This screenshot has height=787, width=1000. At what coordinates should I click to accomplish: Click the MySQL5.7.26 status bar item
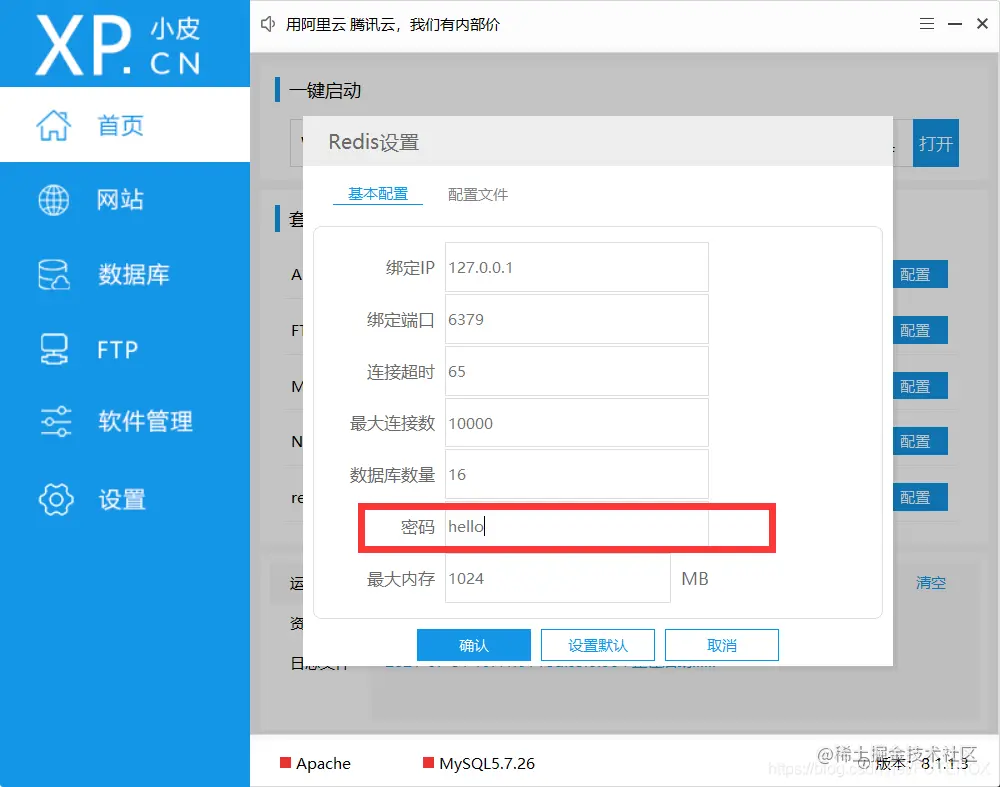tap(486, 763)
